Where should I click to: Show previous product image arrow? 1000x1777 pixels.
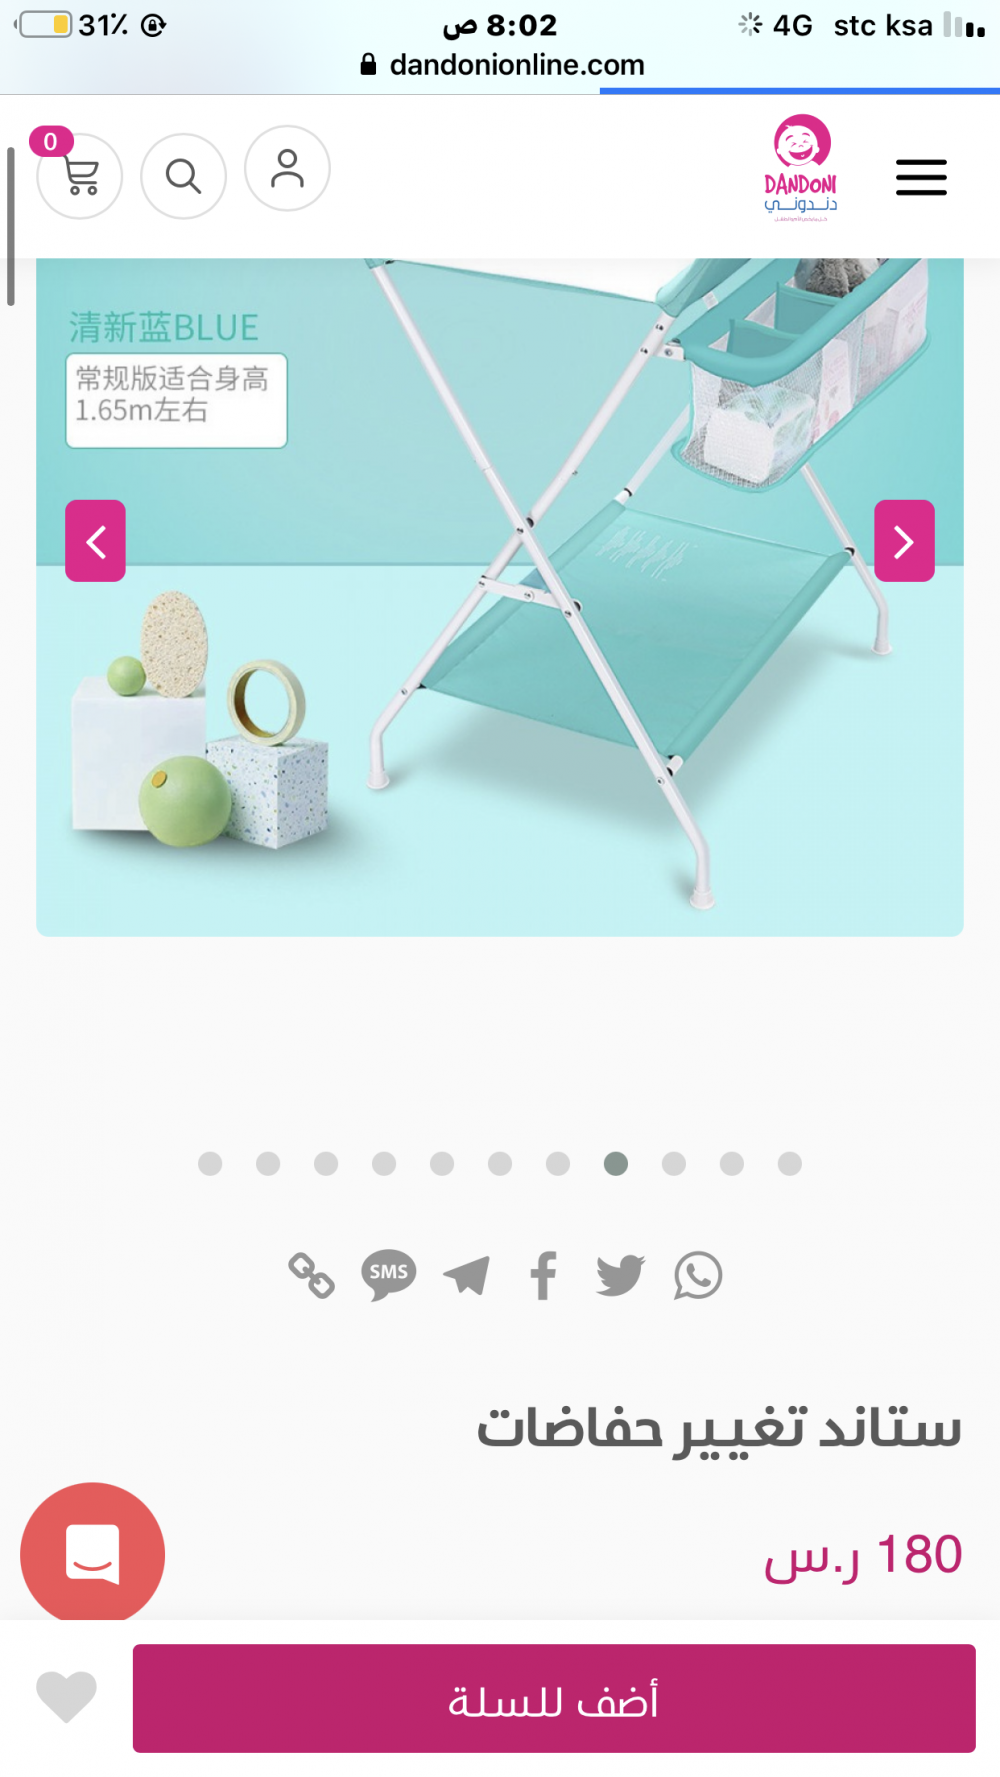click(95, 541)
